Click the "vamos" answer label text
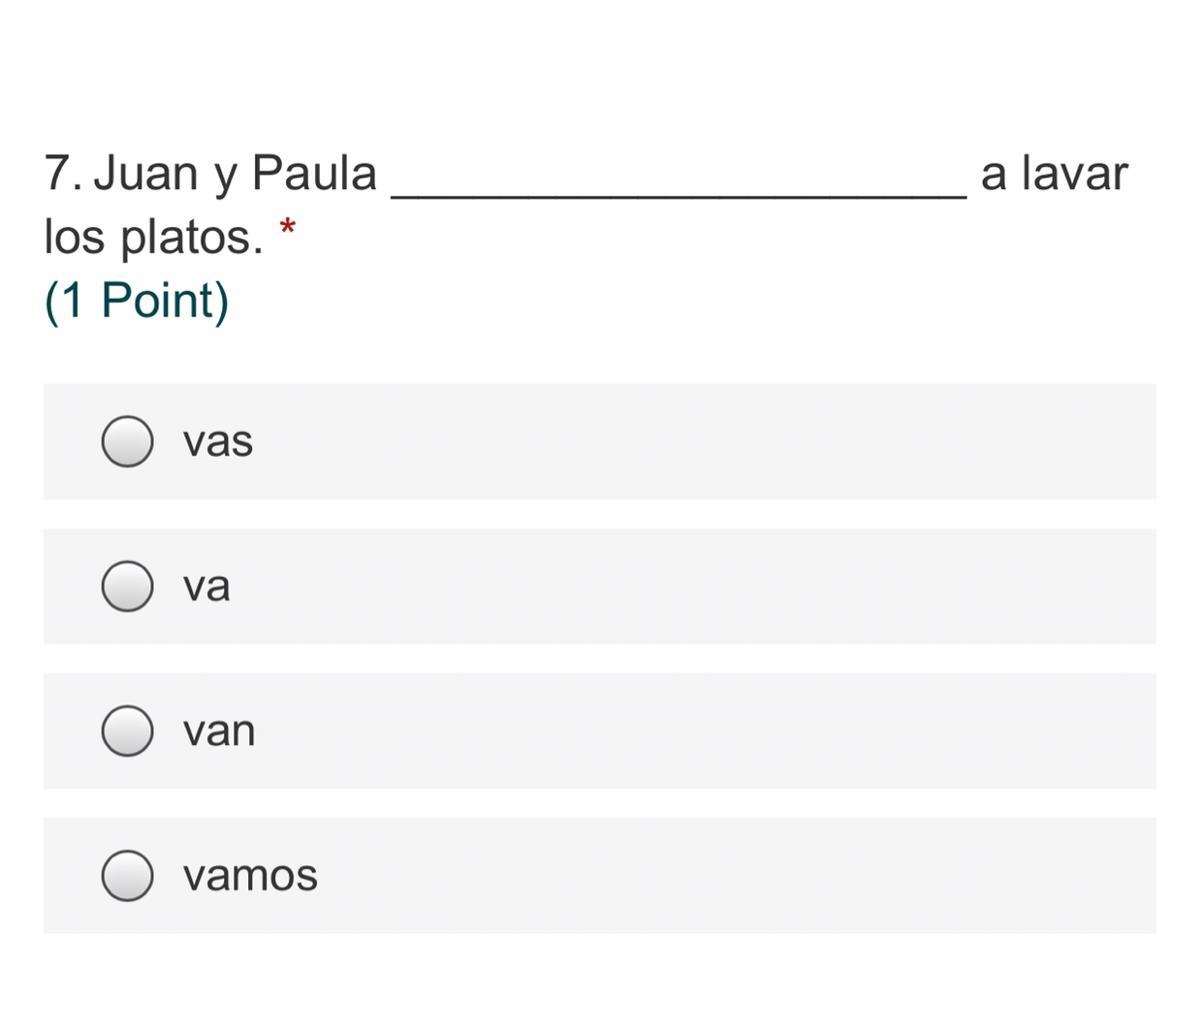Image resolution: width=1200 pixels, height=1036 pixels. [x=250, y=876]
